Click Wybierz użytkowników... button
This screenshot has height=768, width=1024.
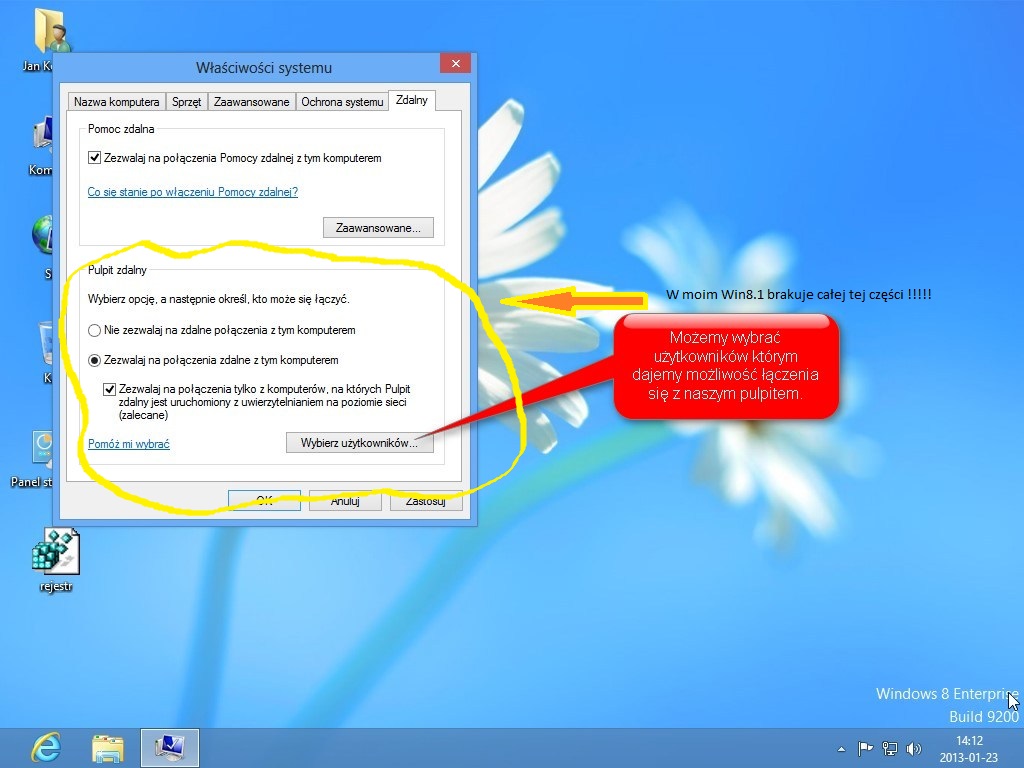[359, 443]
